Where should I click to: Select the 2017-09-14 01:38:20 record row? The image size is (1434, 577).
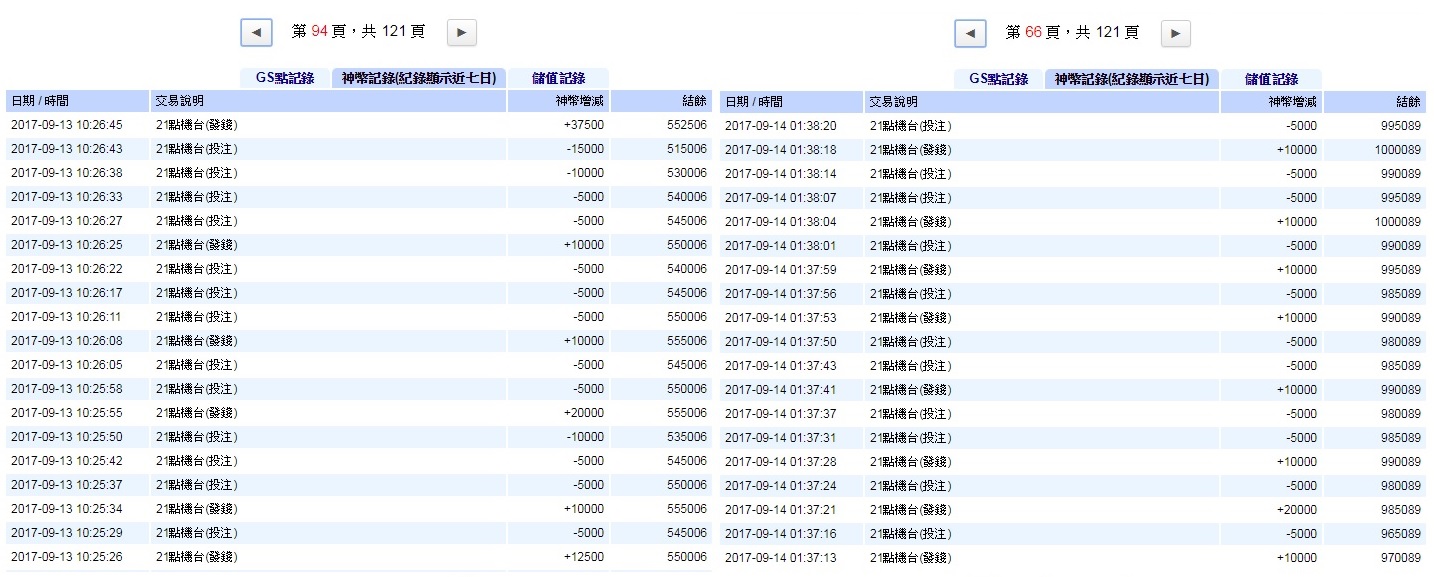point(780,126)
